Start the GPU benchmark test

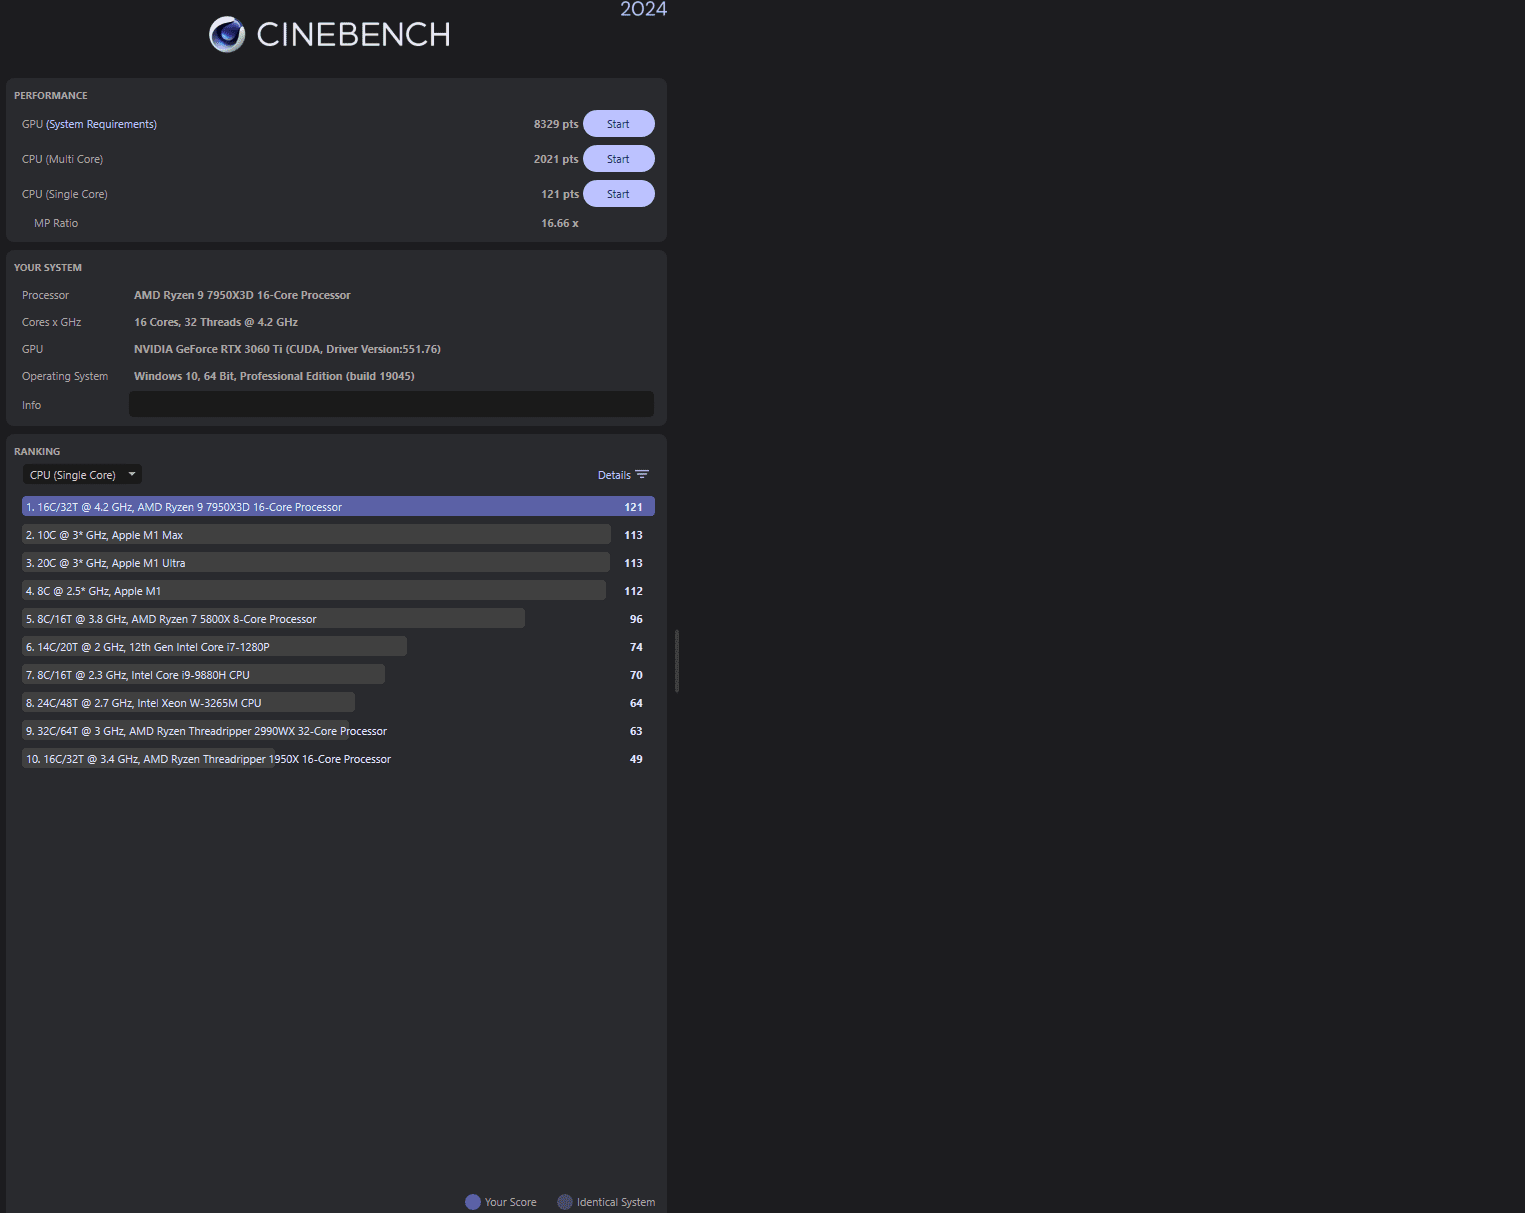click(x=618, y=124)
